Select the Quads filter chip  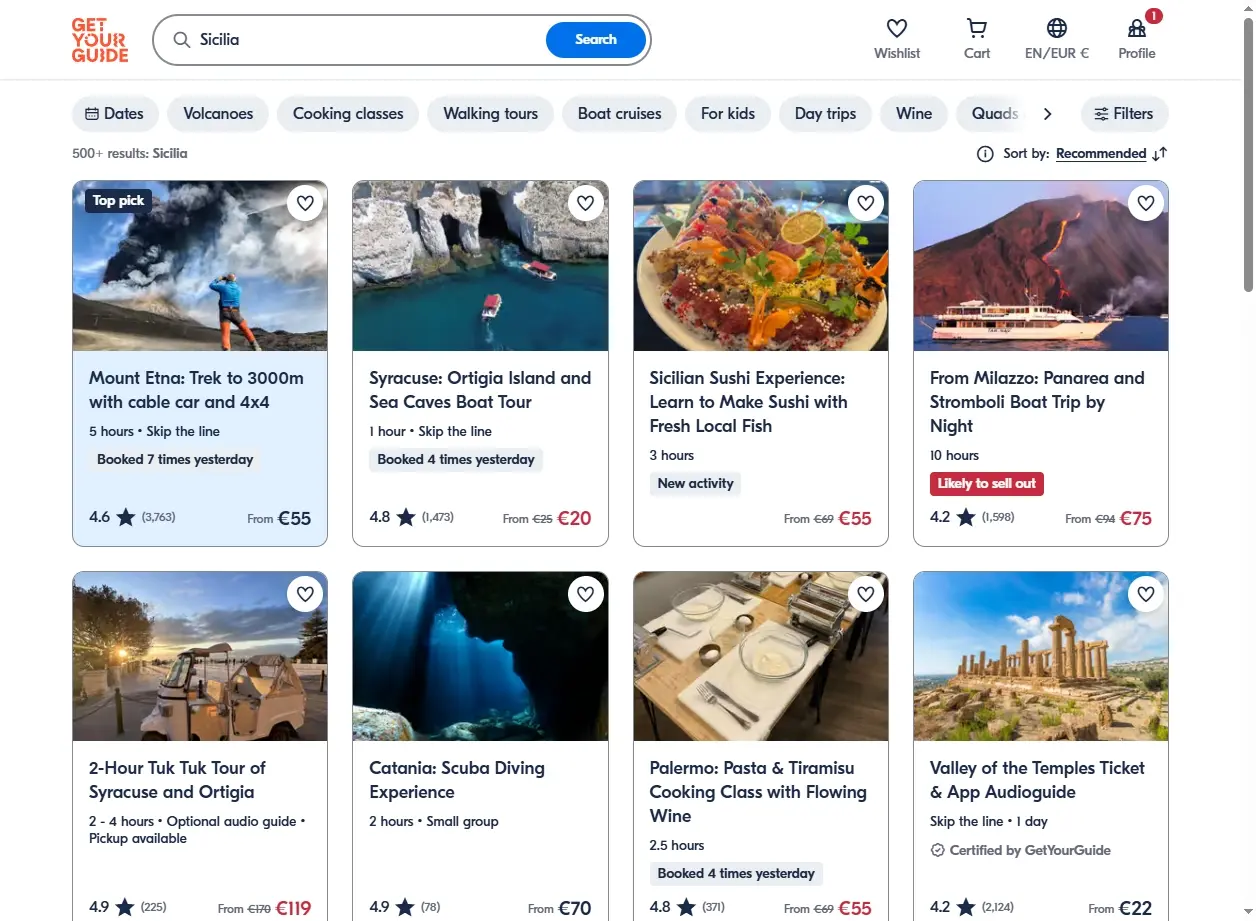[993, 114]
